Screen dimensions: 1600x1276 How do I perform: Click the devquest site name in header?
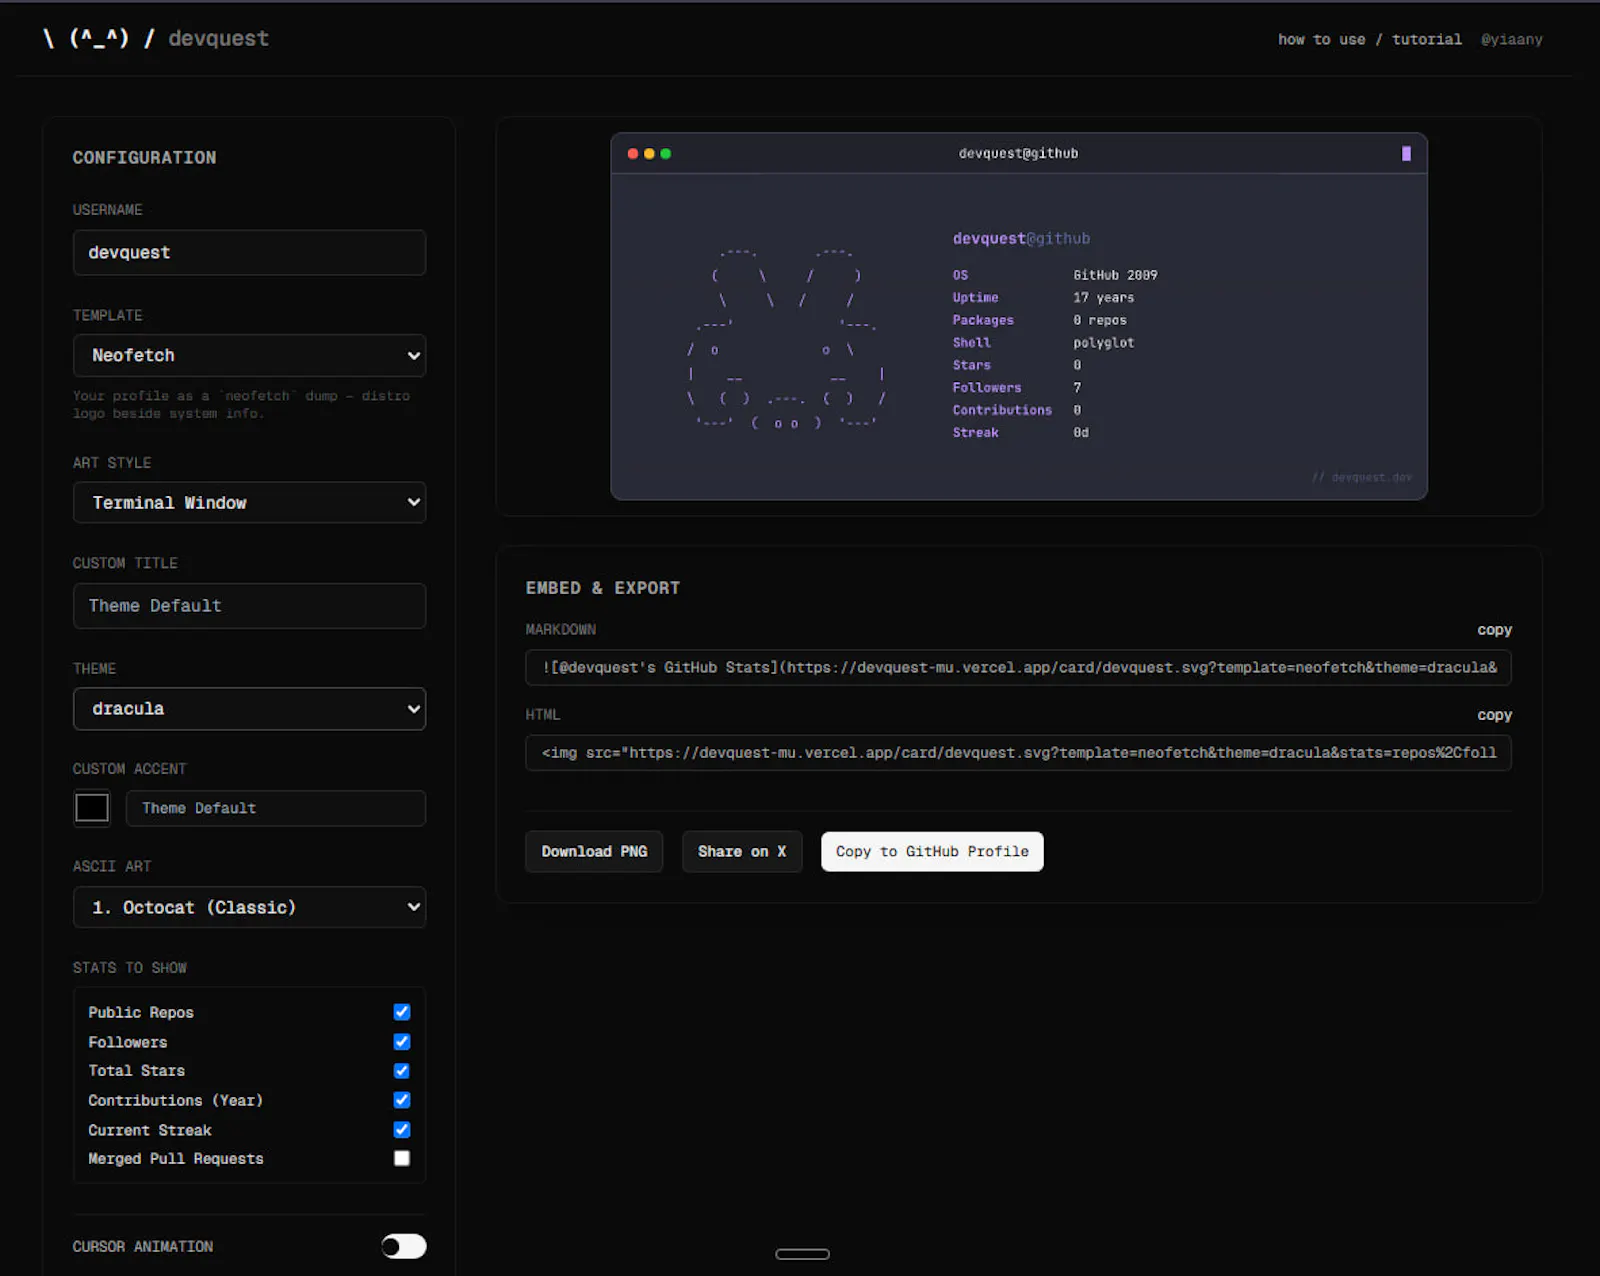coord(218,38)
